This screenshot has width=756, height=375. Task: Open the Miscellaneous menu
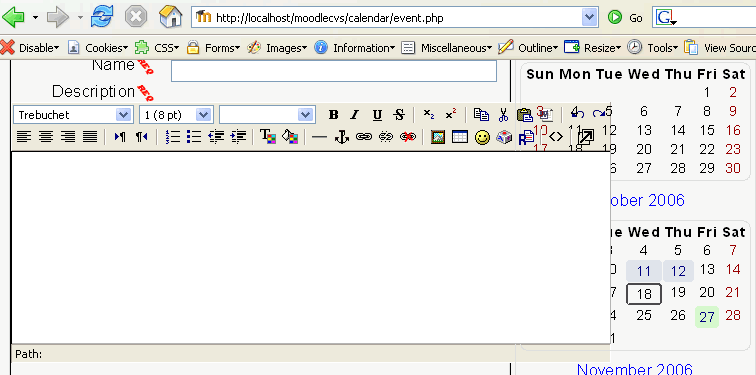447,47
